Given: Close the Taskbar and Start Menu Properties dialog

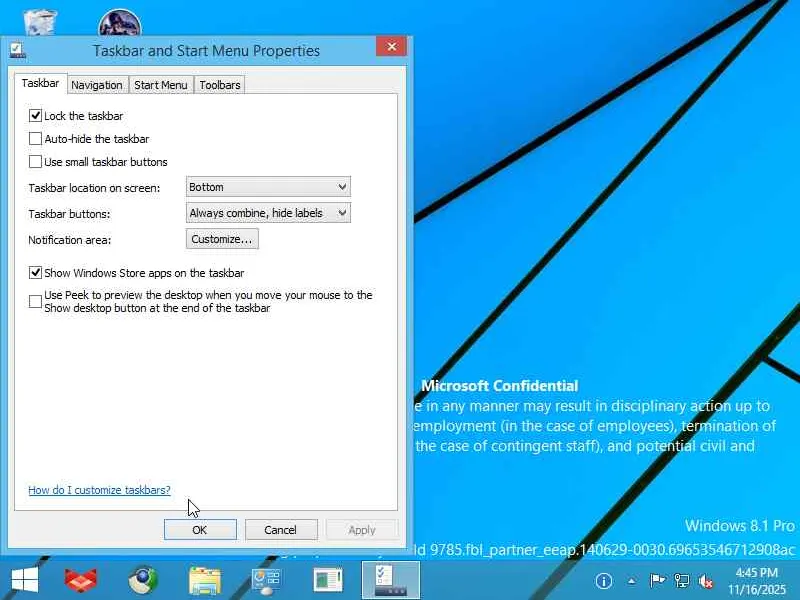Looking at the screenshot, I should click(391, 46).
